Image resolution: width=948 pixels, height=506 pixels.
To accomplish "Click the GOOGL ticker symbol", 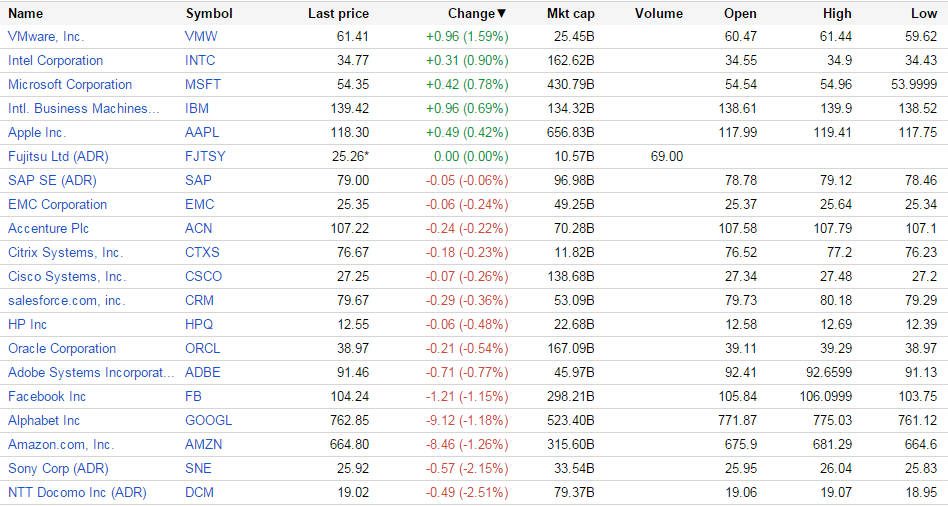I will click(208, 421).
